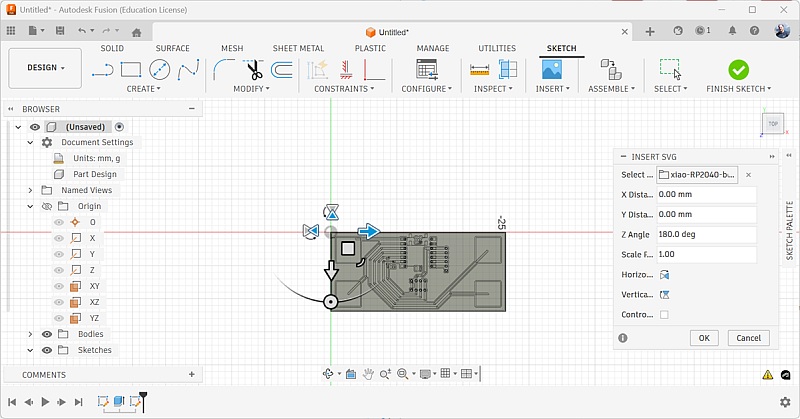The height and width of the screenshot is (419, 800).
Task: Activate (Unsaved) component radio button
Action: 119,127
